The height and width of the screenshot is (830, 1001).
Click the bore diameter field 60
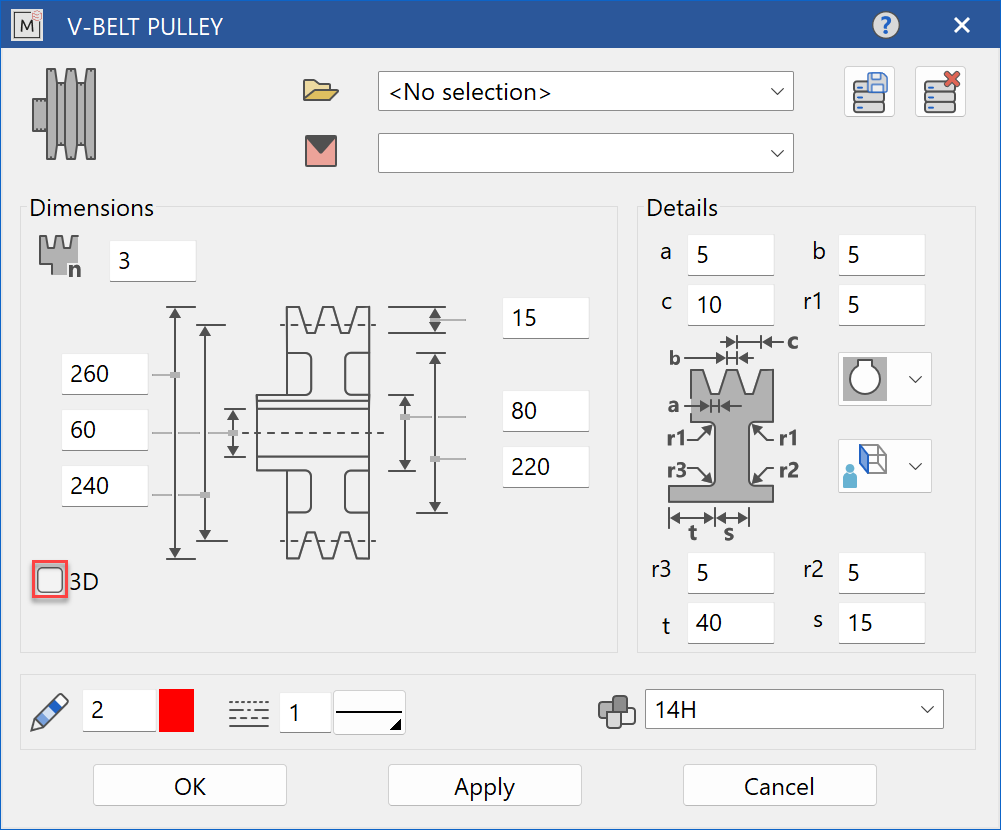click(x=105, y=430)
